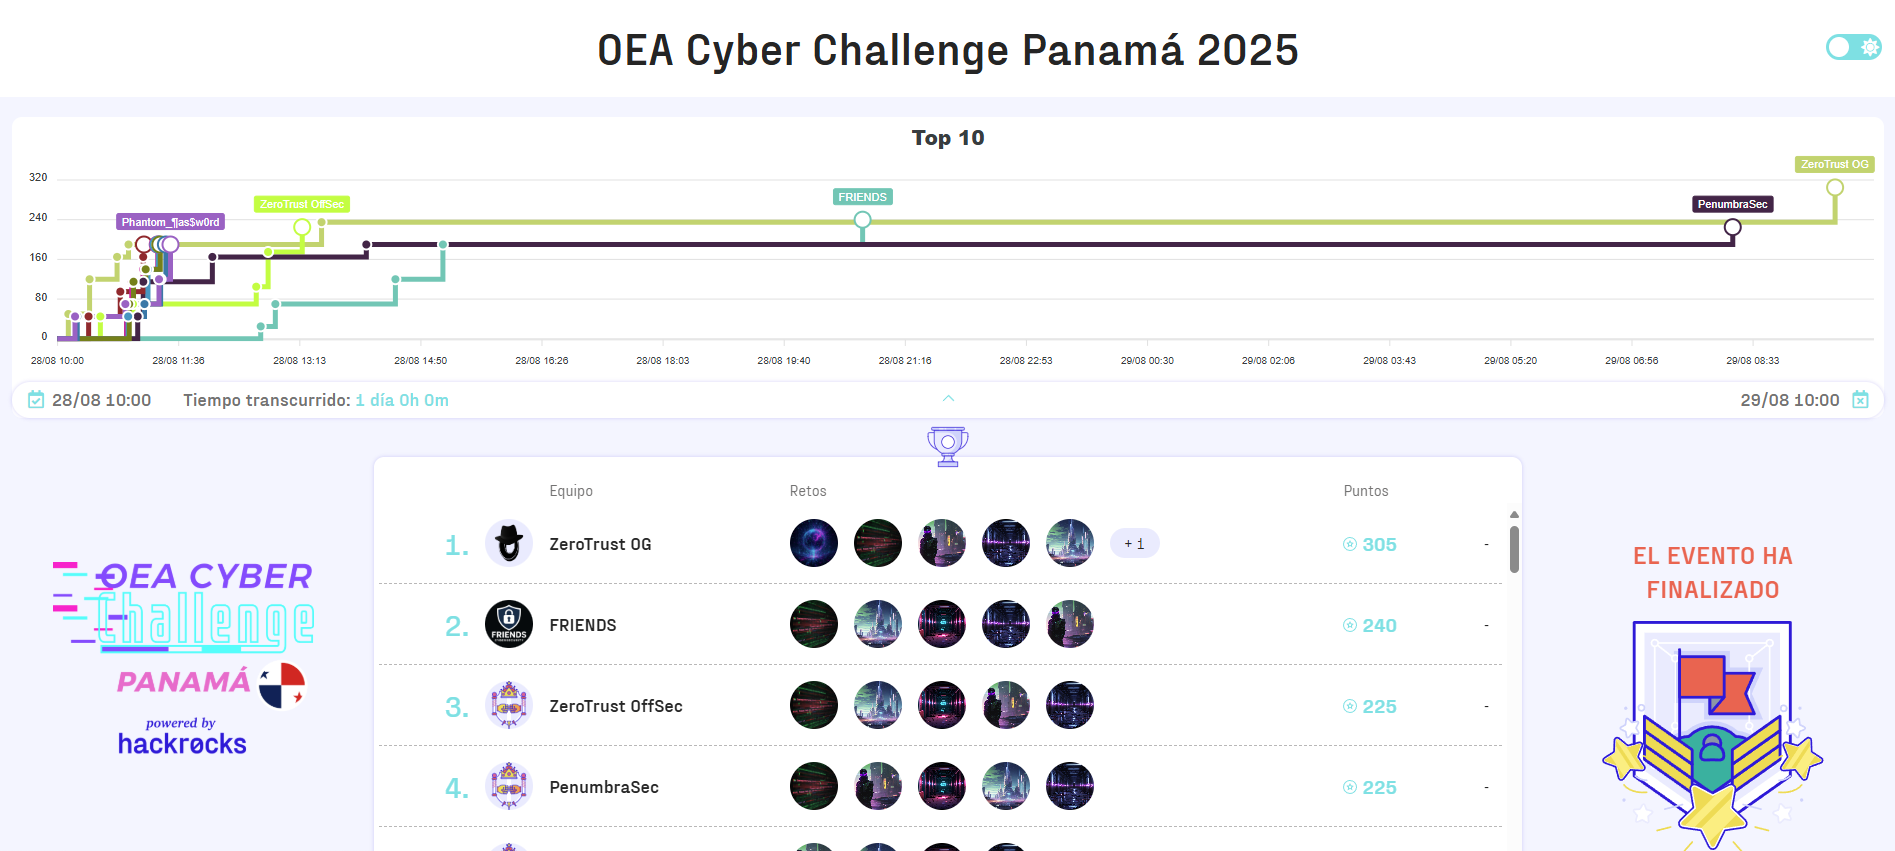Image resolution: width=1895 pixels, height=851 pixels.
Task: Click FRIENDS team shield avatar
Action: (509, 625)
